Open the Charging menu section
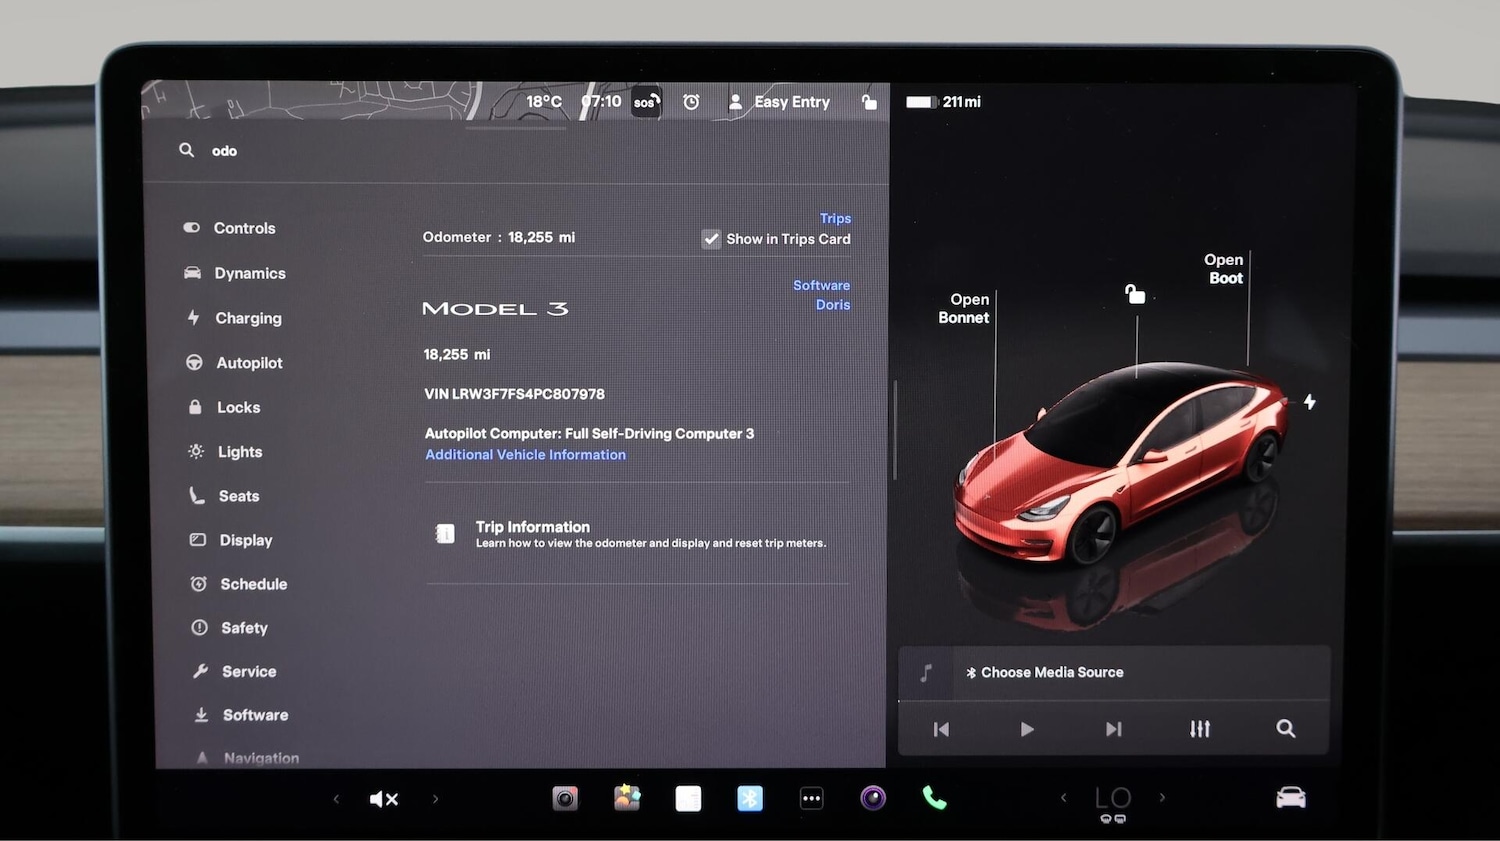The height and width of the screenshot is (841, 1500). pos(234,318)
